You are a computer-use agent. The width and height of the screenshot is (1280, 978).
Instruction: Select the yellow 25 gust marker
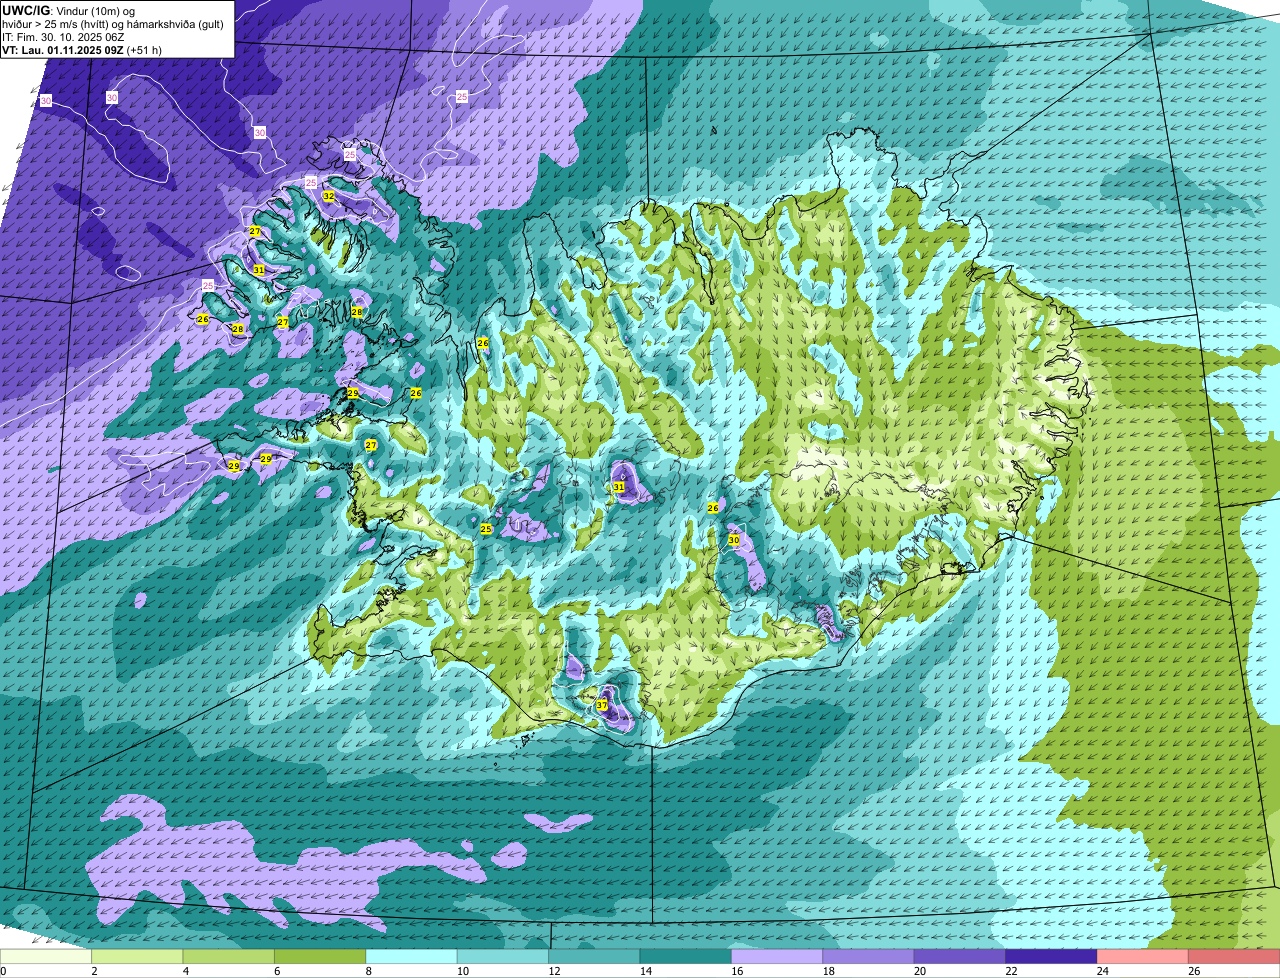pyautogui.click(x=486, y=529)
